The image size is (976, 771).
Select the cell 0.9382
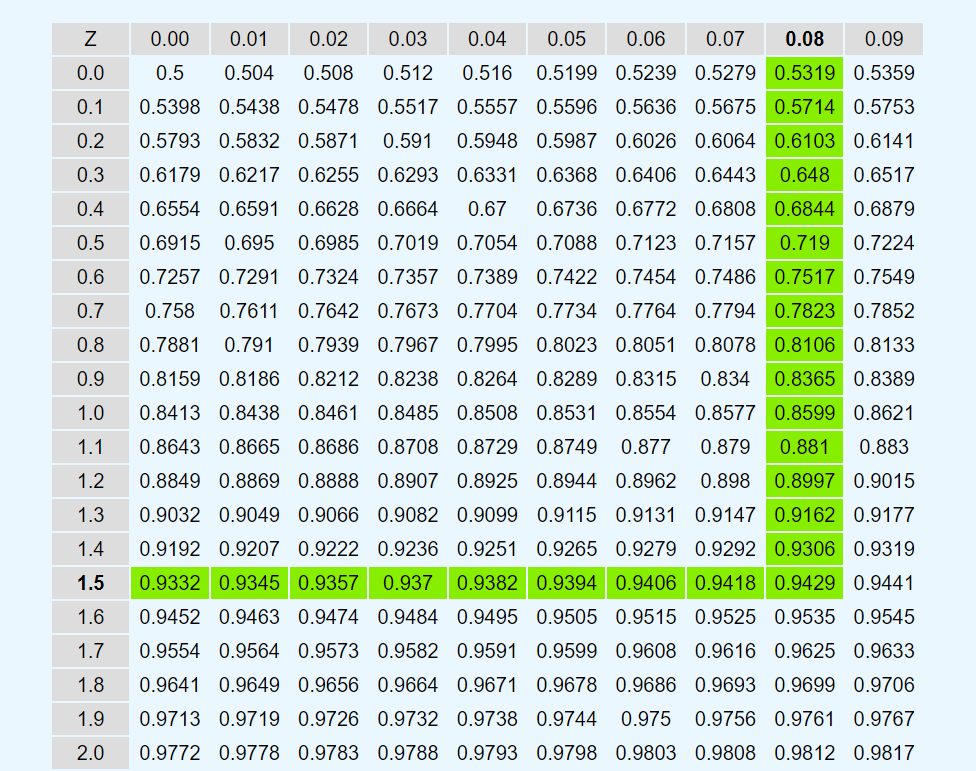tap(487, 583)
